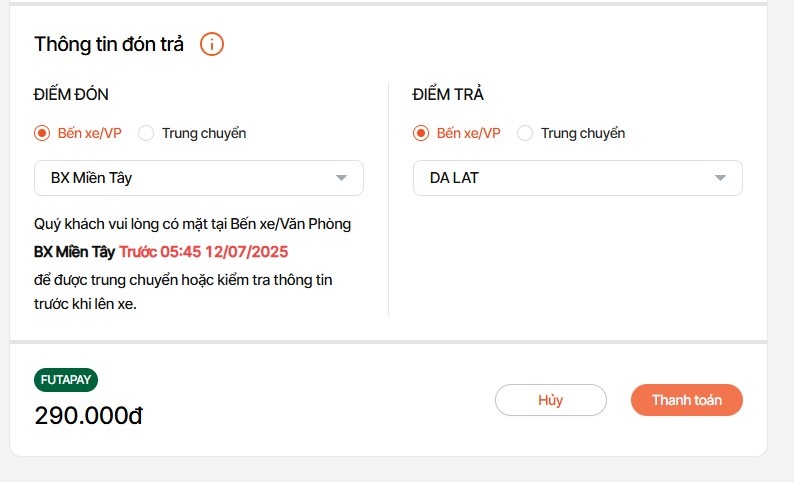Screen dimensions: 794x482
Task: Open the BX Miền Tây pickup dropdown
Action: pos(198,178)
